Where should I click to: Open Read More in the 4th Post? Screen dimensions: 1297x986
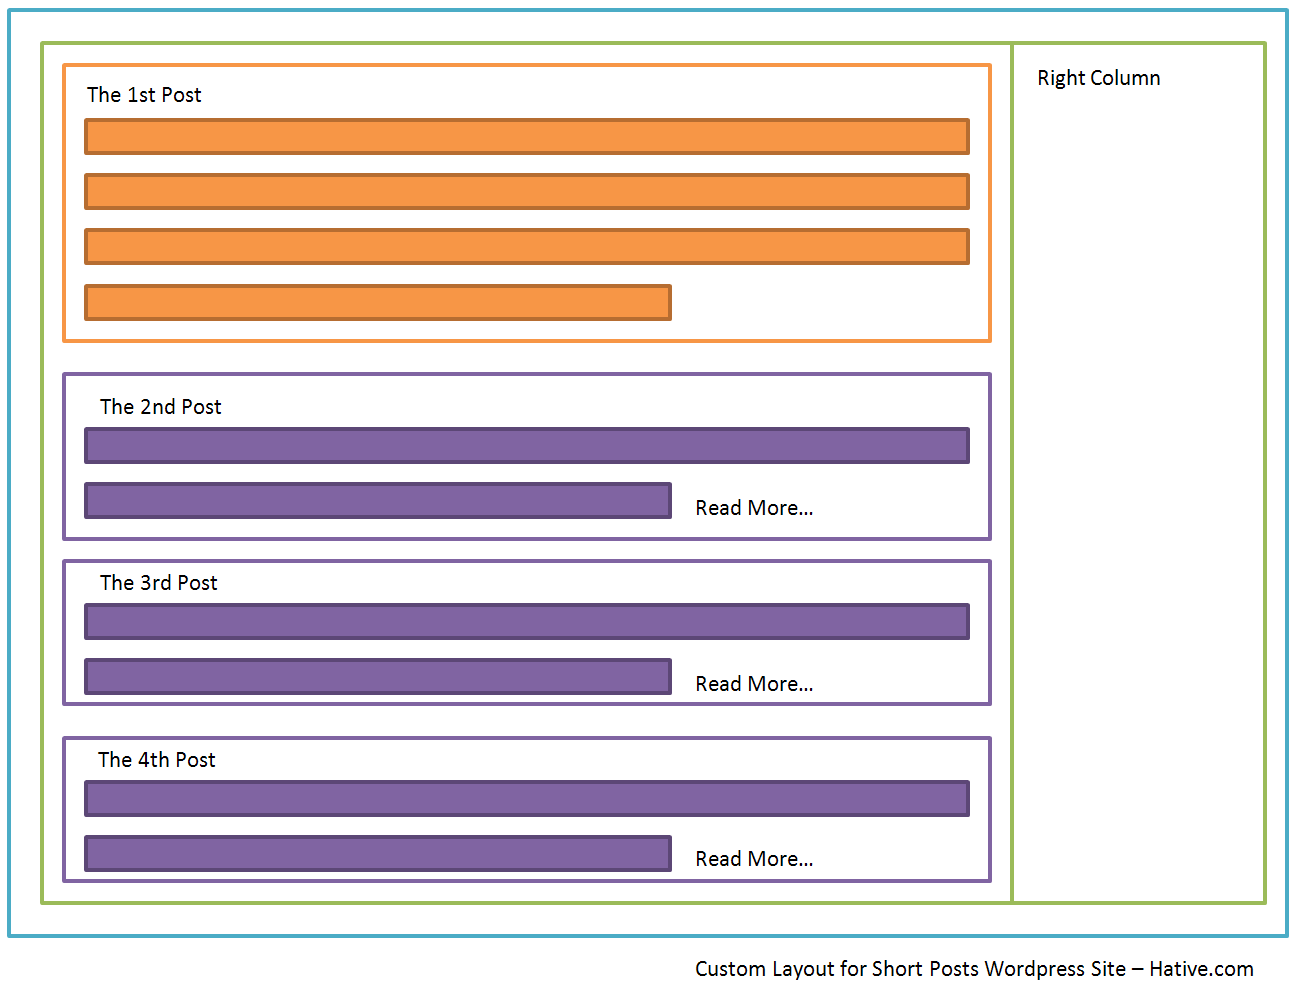click(754, 859)
